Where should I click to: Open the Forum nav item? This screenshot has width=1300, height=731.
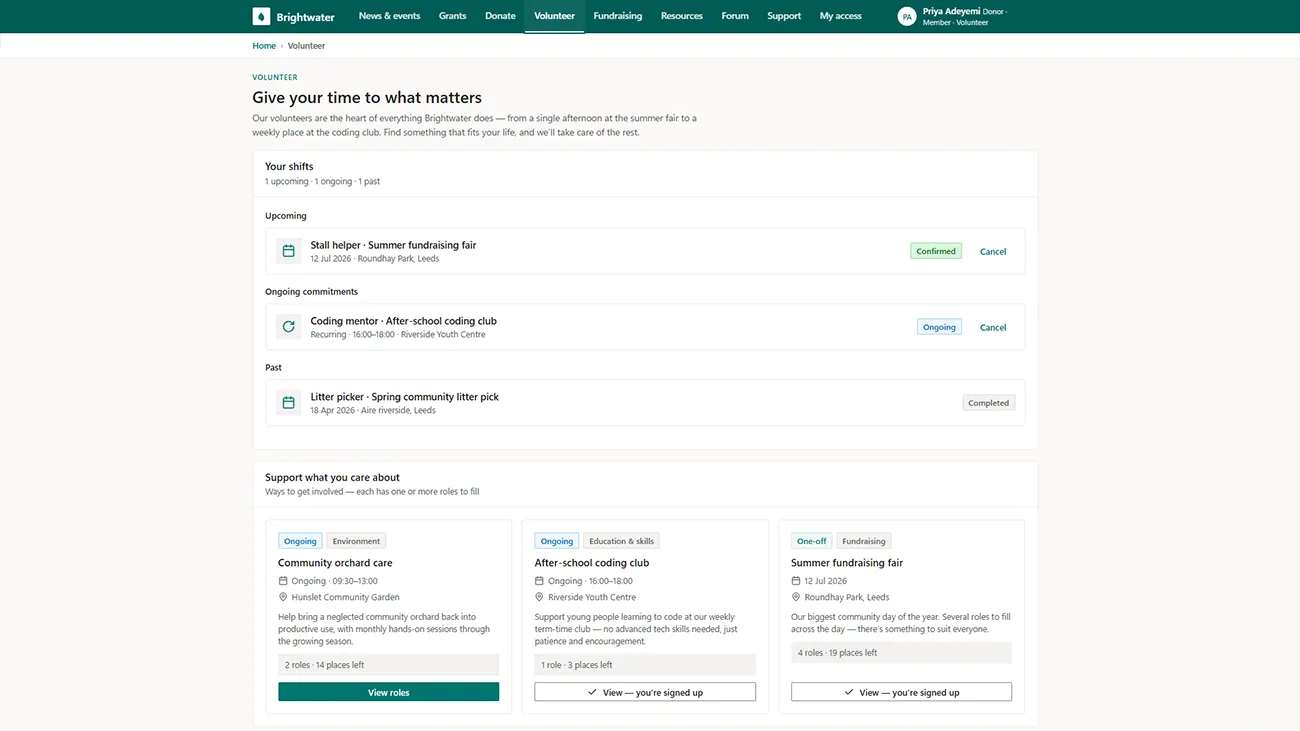point(735,16)
